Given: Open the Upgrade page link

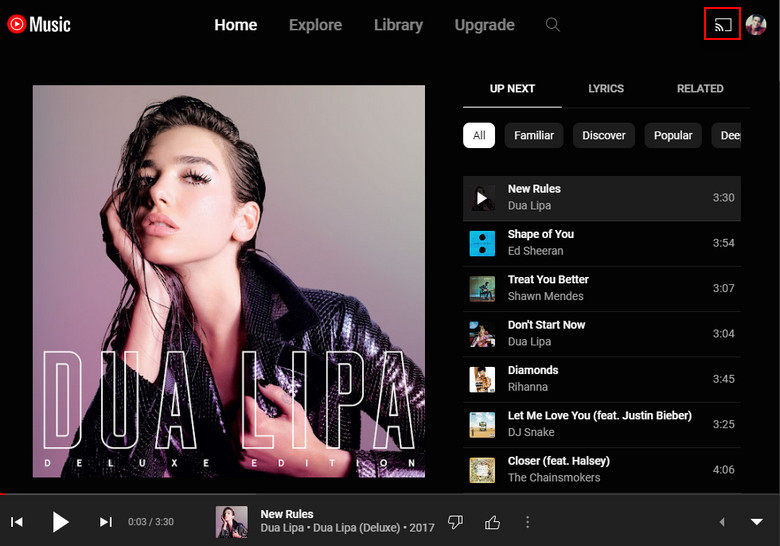Looking at the screenshot, I should [484, 25].
